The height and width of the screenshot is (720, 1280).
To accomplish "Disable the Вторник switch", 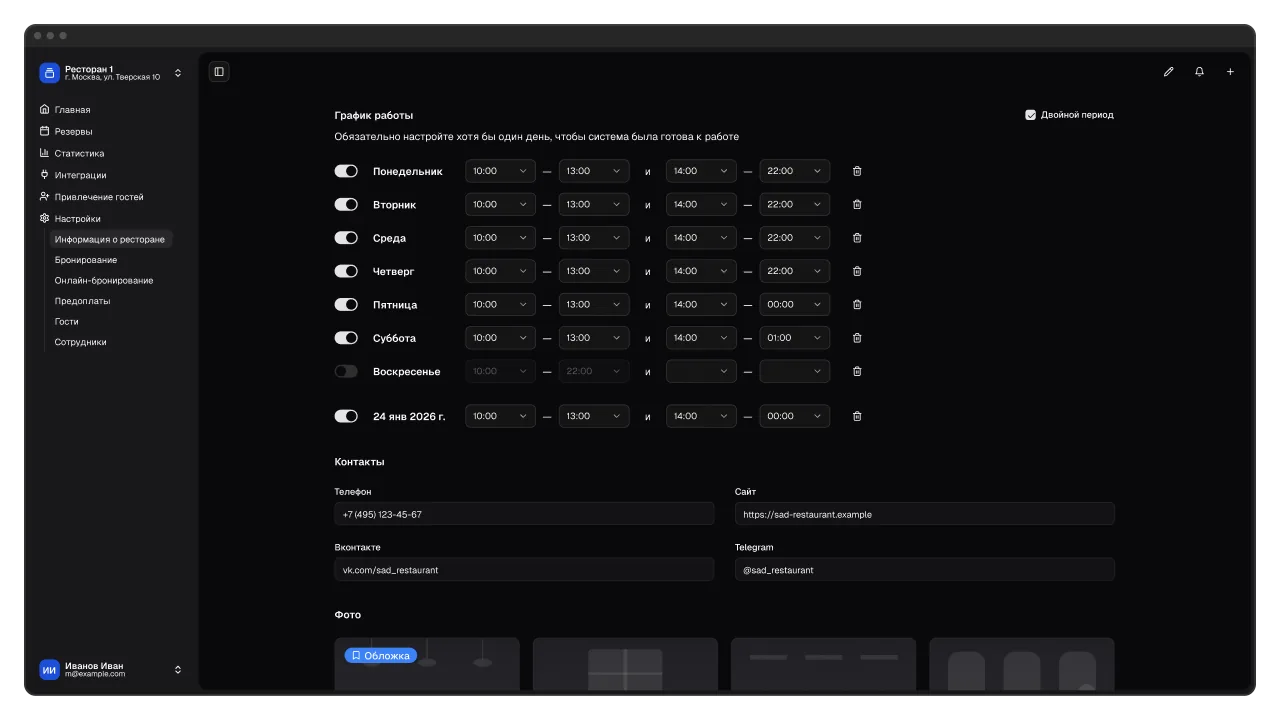I will tap(346, 204).
